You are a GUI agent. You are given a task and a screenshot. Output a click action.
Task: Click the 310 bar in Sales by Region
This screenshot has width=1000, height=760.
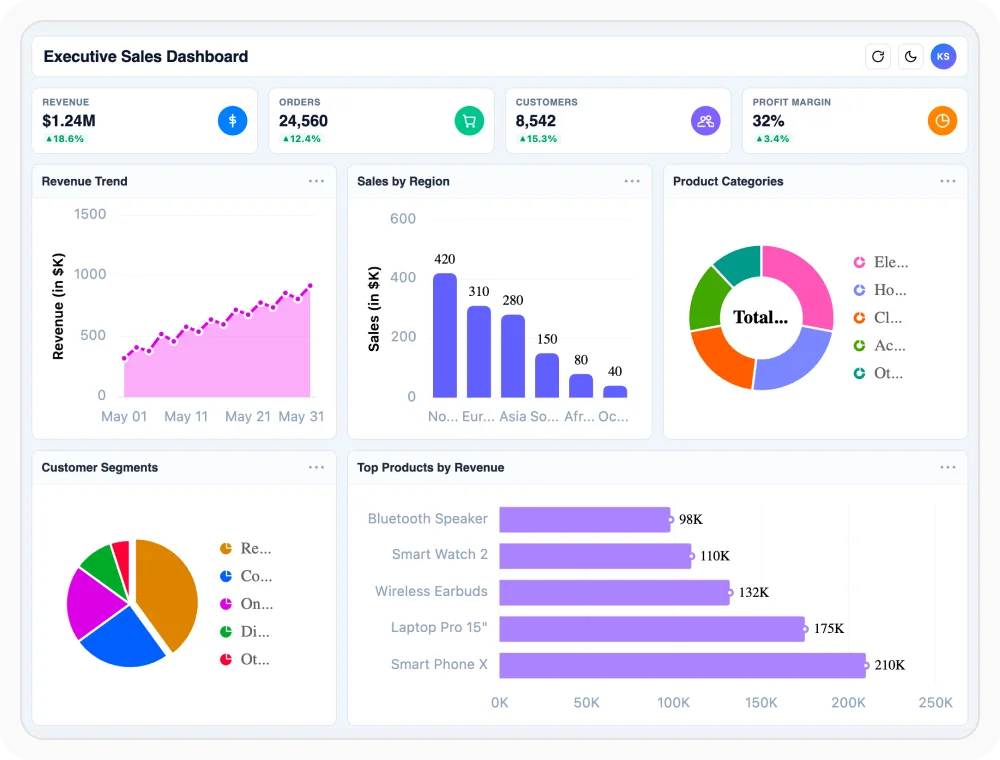pyautogui.click(x=479, y=352)
